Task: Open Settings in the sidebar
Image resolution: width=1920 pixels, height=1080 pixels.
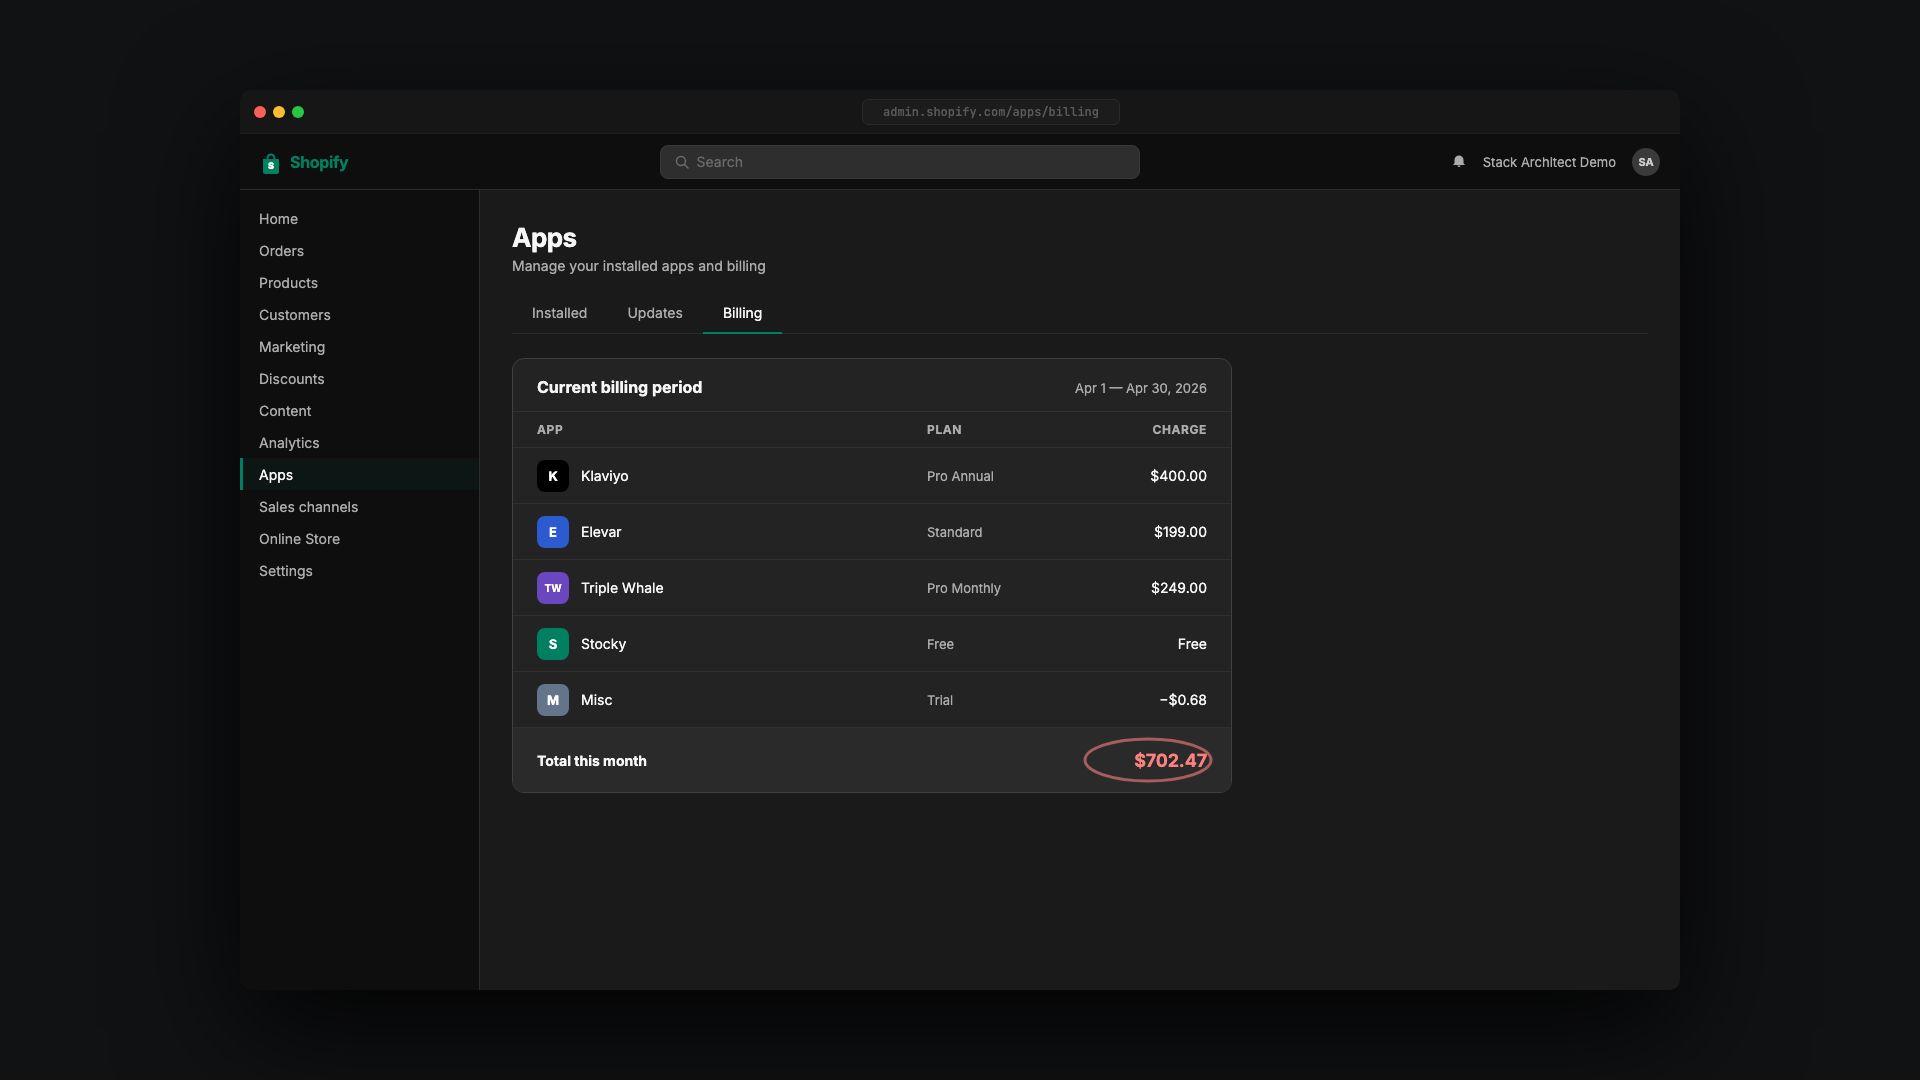Action: click(359, 571)
